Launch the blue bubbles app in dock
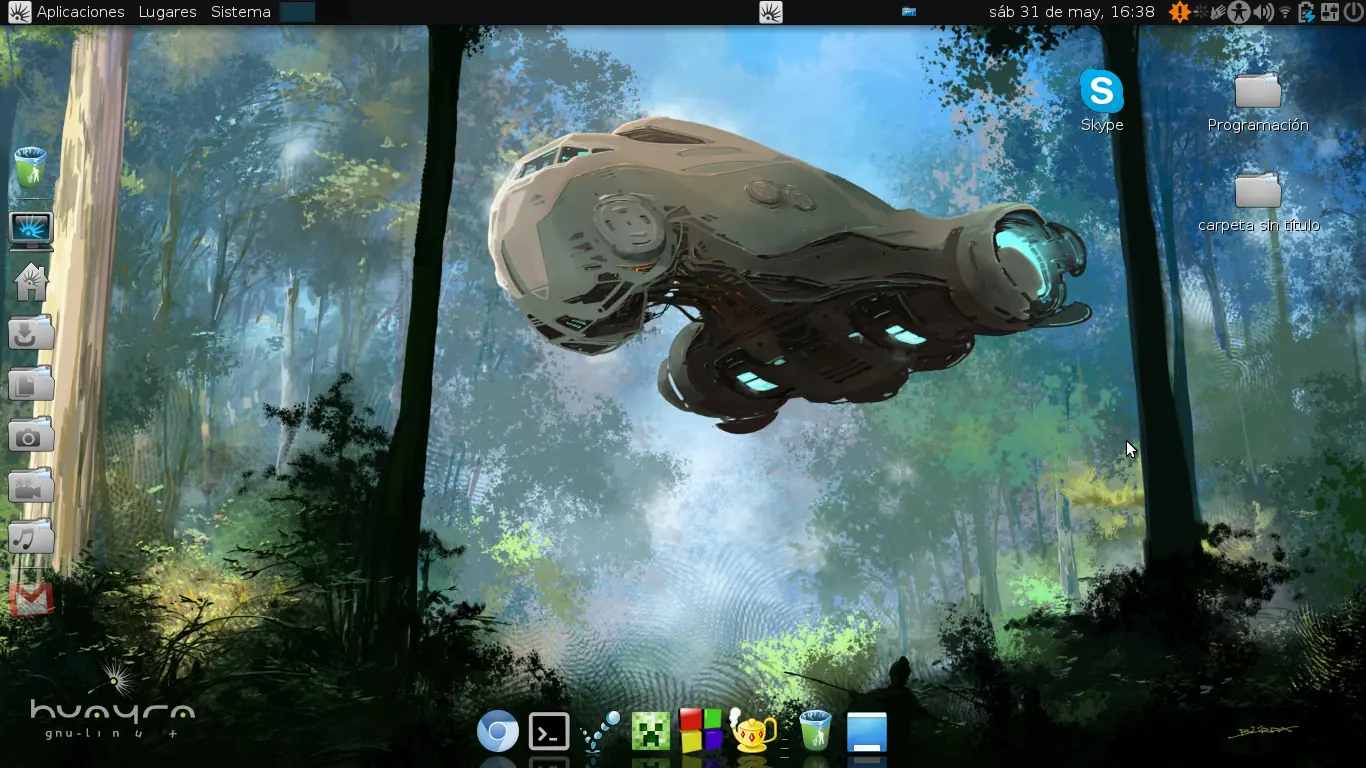The width and height of the screenshot is (1366, 768). point(600,732)
